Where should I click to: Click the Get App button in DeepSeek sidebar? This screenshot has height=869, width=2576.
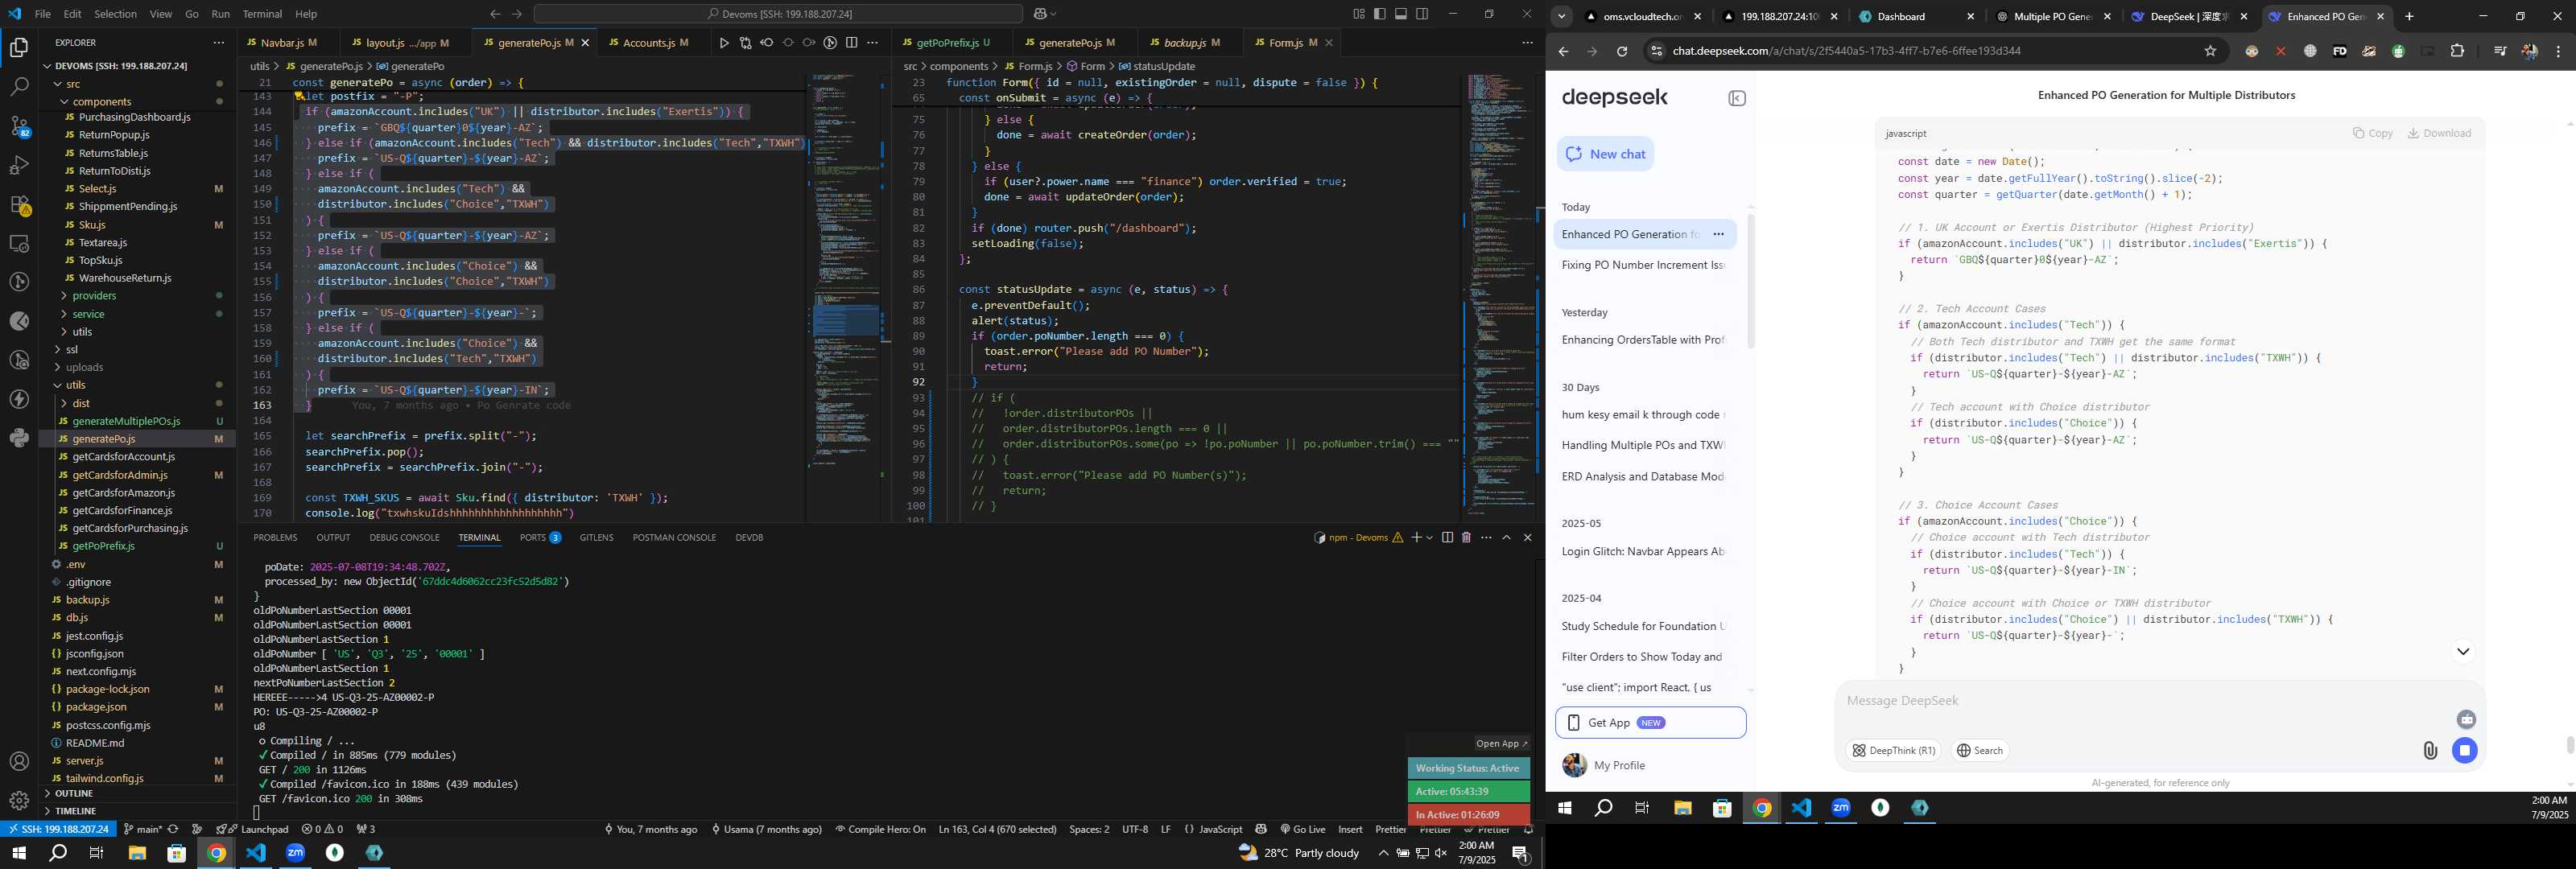1650,723
